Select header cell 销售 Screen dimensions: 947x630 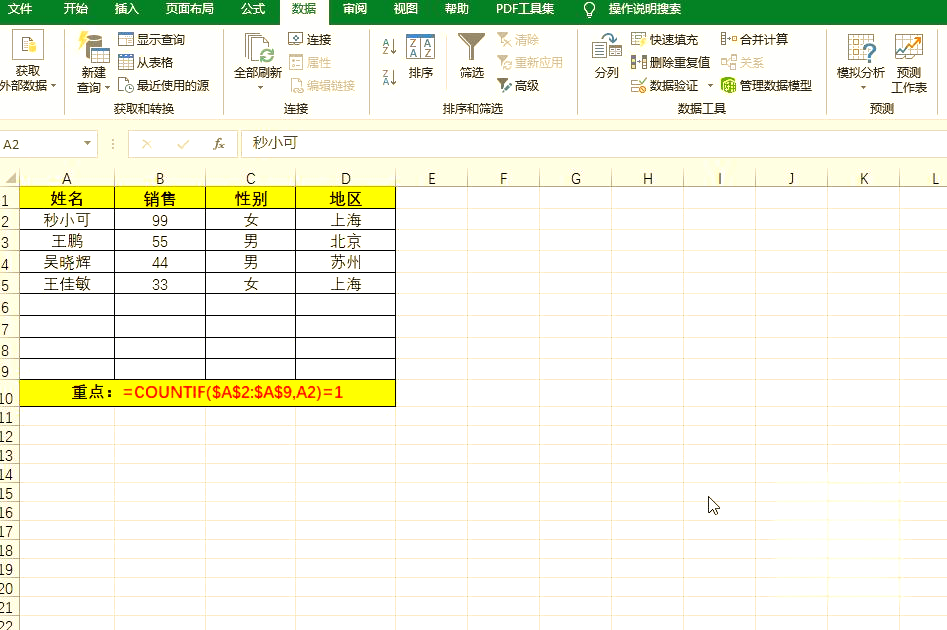coord(160,198)
